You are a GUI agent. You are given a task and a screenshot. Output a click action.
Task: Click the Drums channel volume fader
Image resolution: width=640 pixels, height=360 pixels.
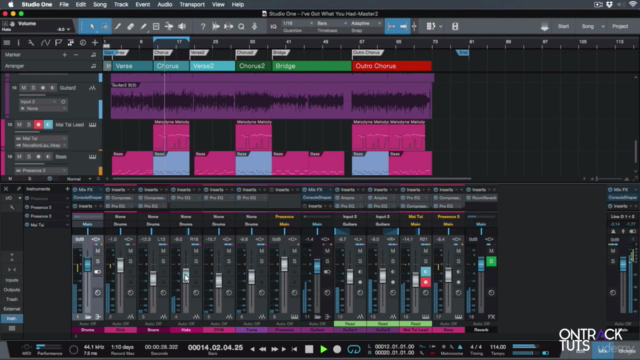pos(87,264)
